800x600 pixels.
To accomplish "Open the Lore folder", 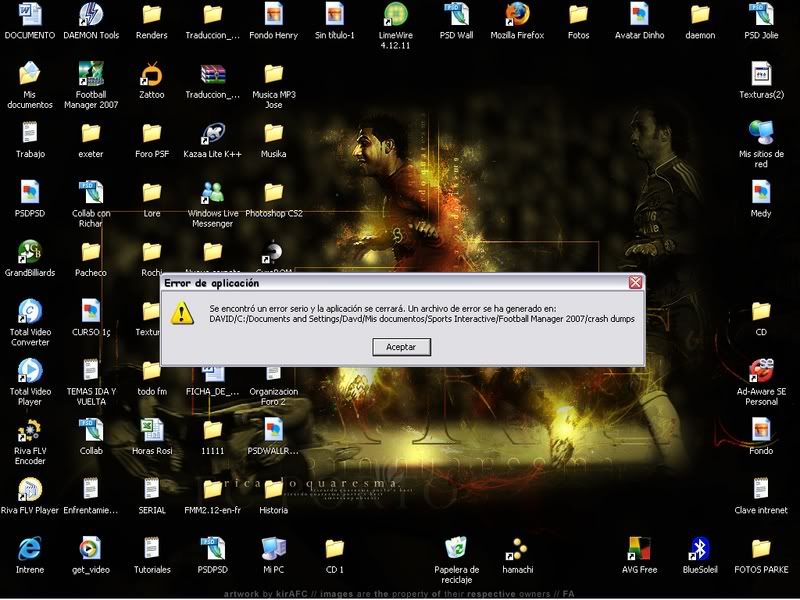I will click(x=152, y=192).
